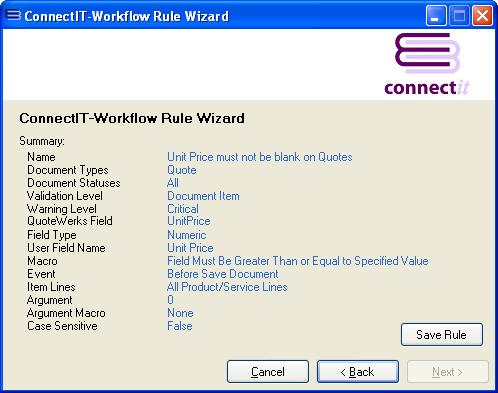The width and height of the screenshot is (498, 393).
Task: Click the 'Critical' warning level value
Action: click(x=183, y=209)
